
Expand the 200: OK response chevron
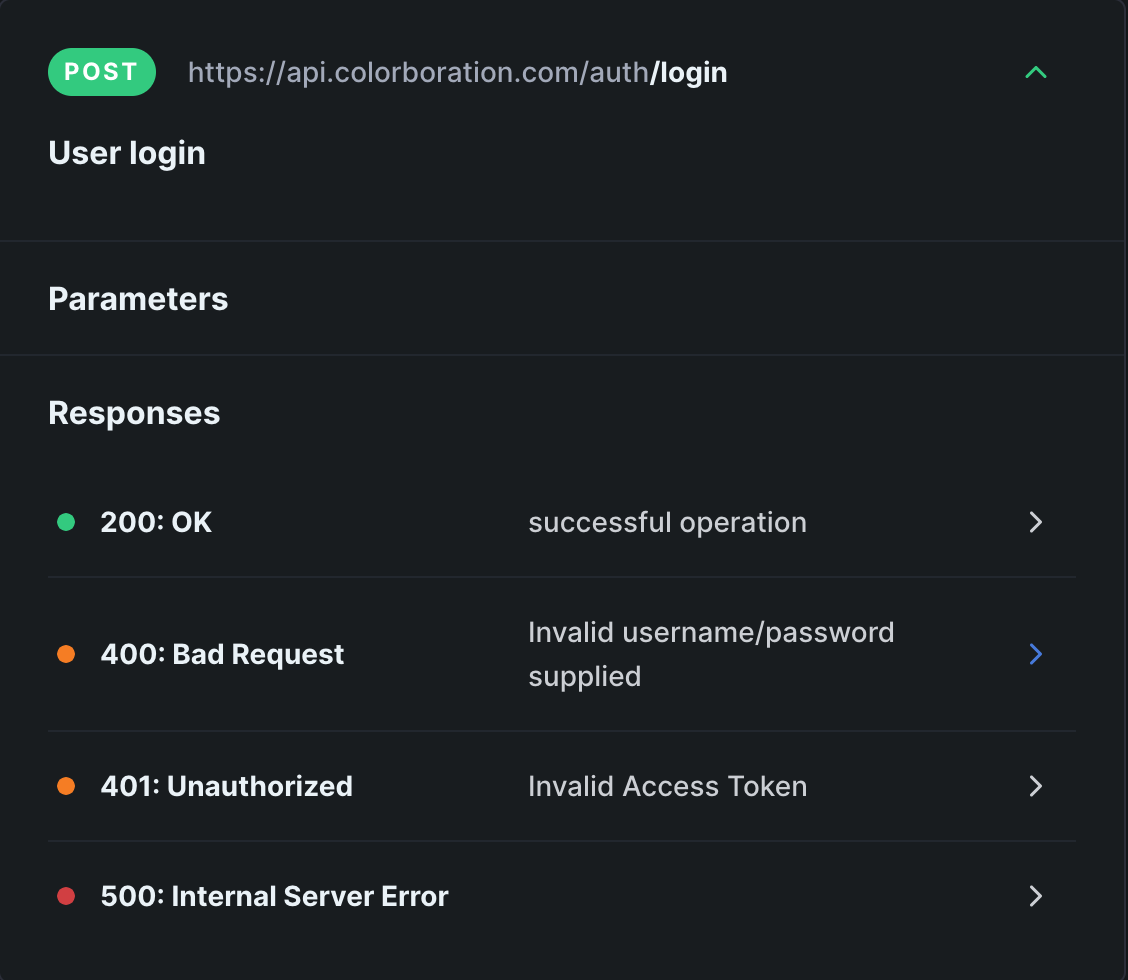tap(1035, 522)
